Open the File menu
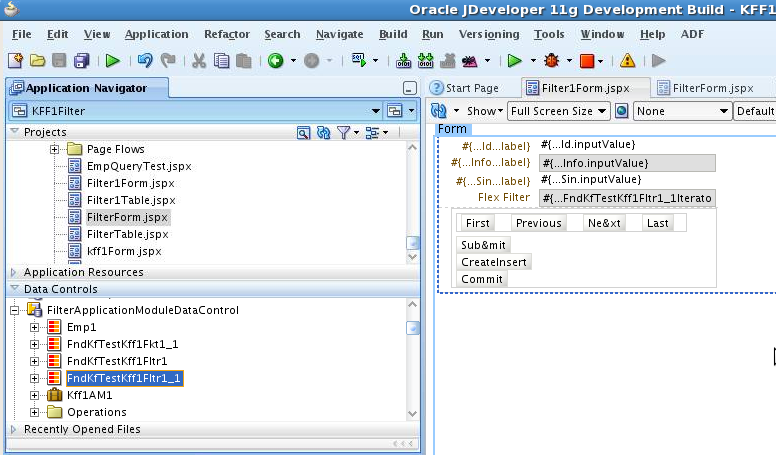Image resolution: width=776 pixels, height=455 pixels. [21, 34]
